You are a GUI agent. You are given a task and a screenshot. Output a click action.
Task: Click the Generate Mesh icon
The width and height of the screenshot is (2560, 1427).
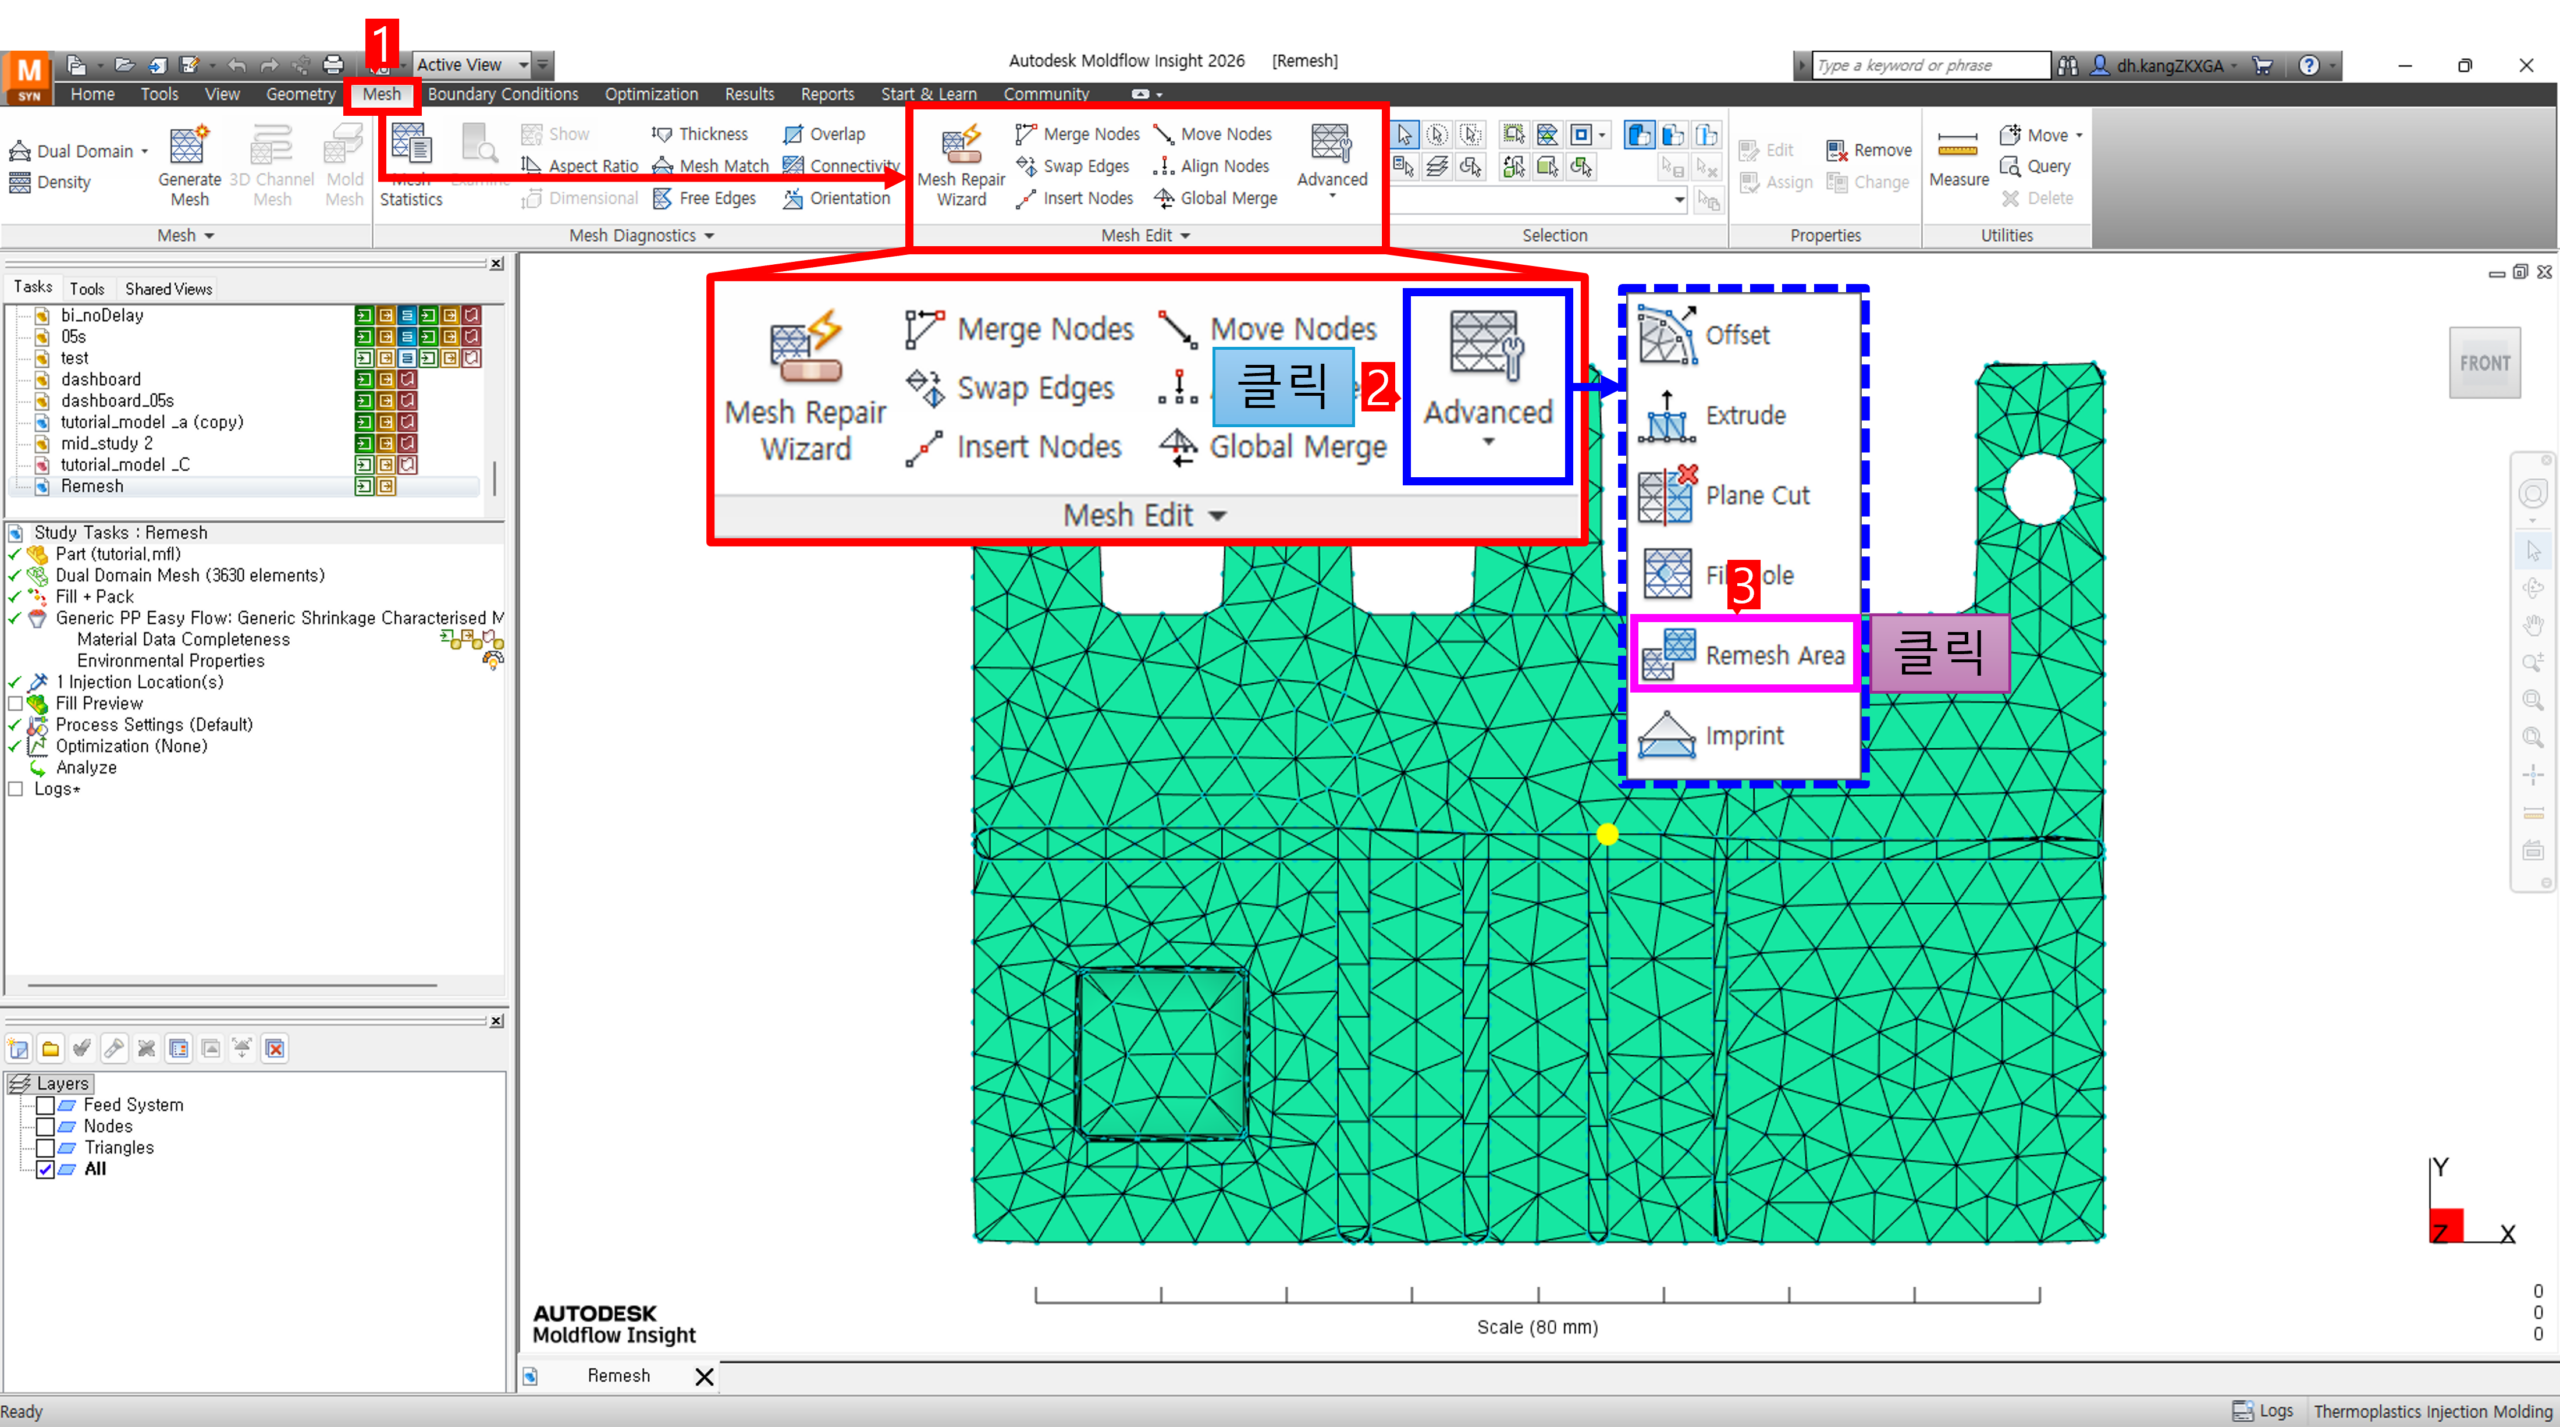(189, 166)
